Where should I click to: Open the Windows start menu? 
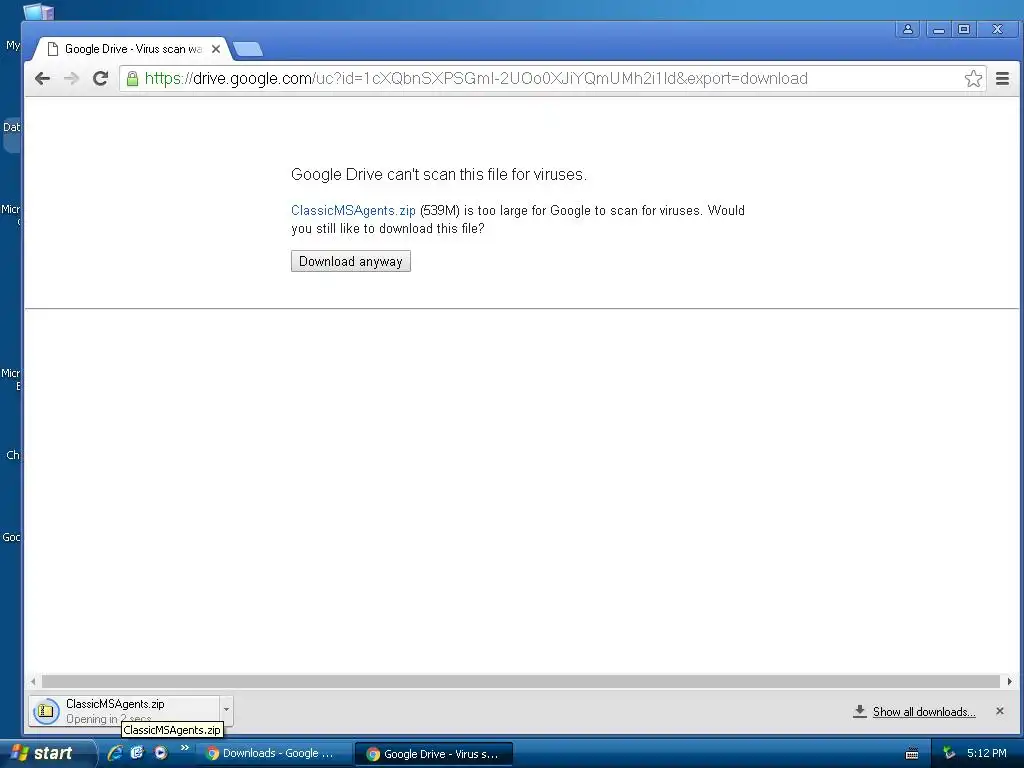47,753
